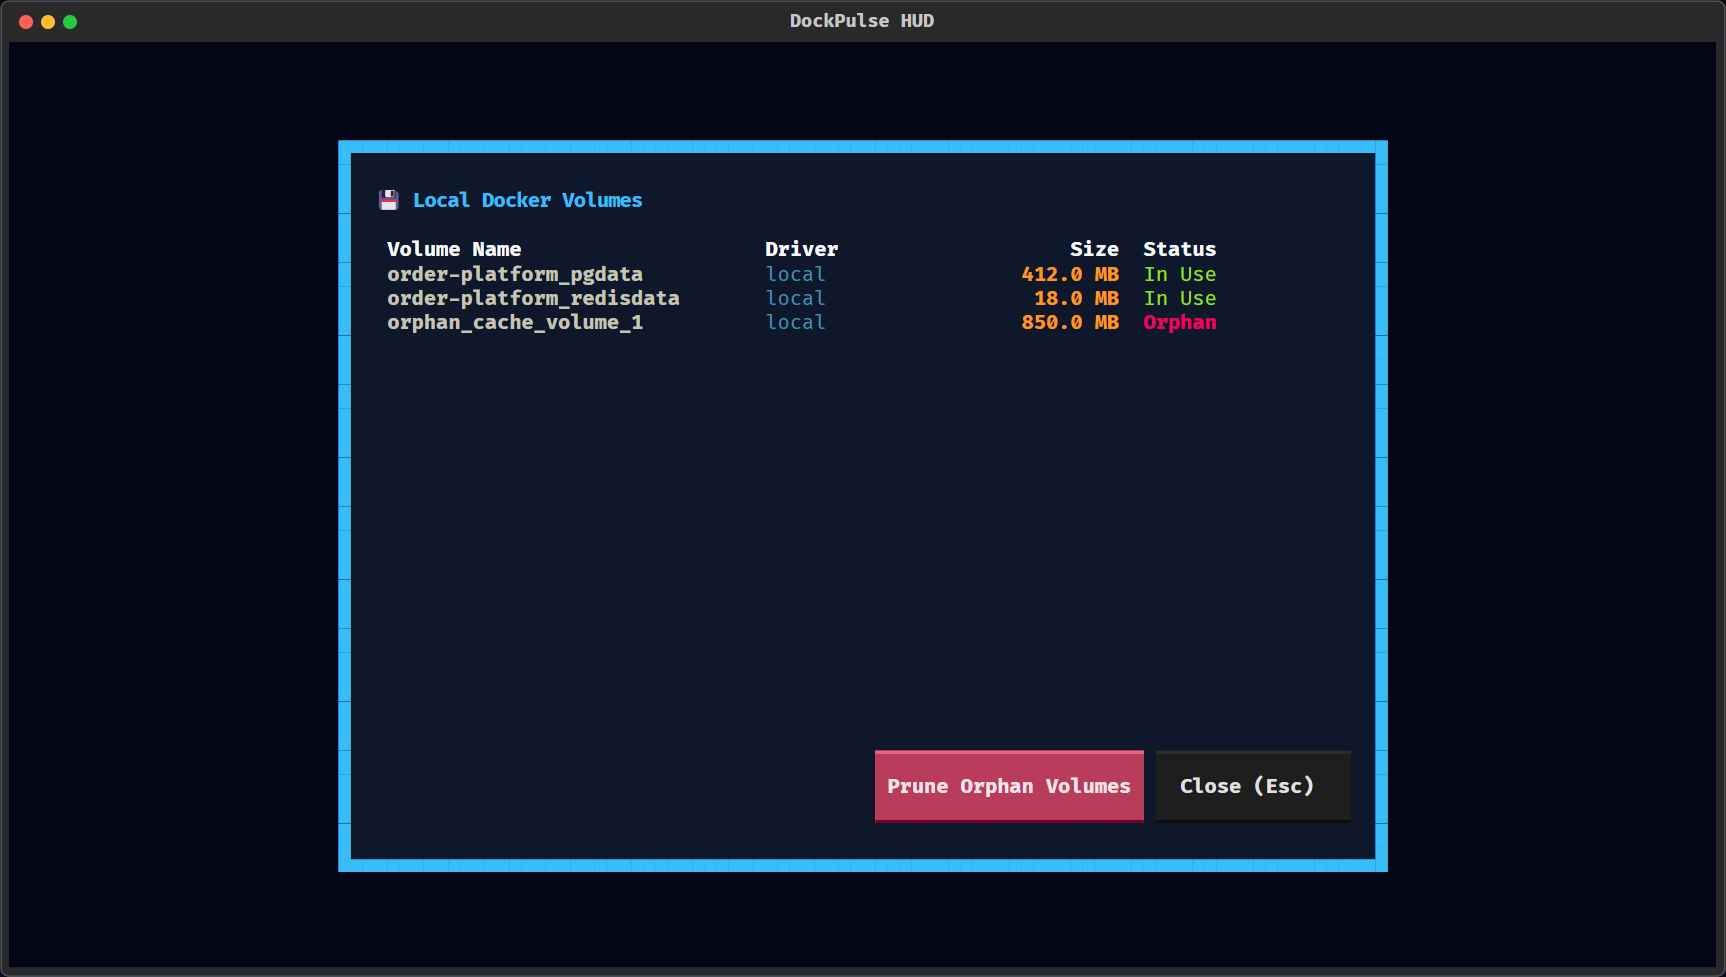The image size is (1726, 977).
Task: Click the Driver column header
Action: (x=802, y=249)
